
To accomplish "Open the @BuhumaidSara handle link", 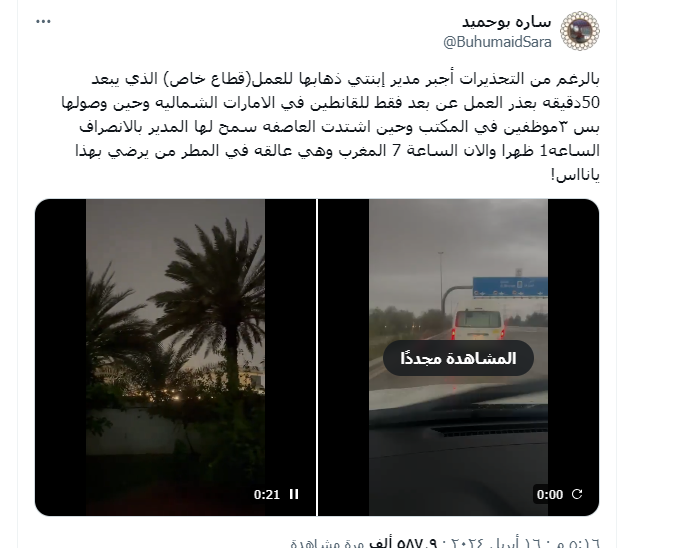I will pos(498,42).
